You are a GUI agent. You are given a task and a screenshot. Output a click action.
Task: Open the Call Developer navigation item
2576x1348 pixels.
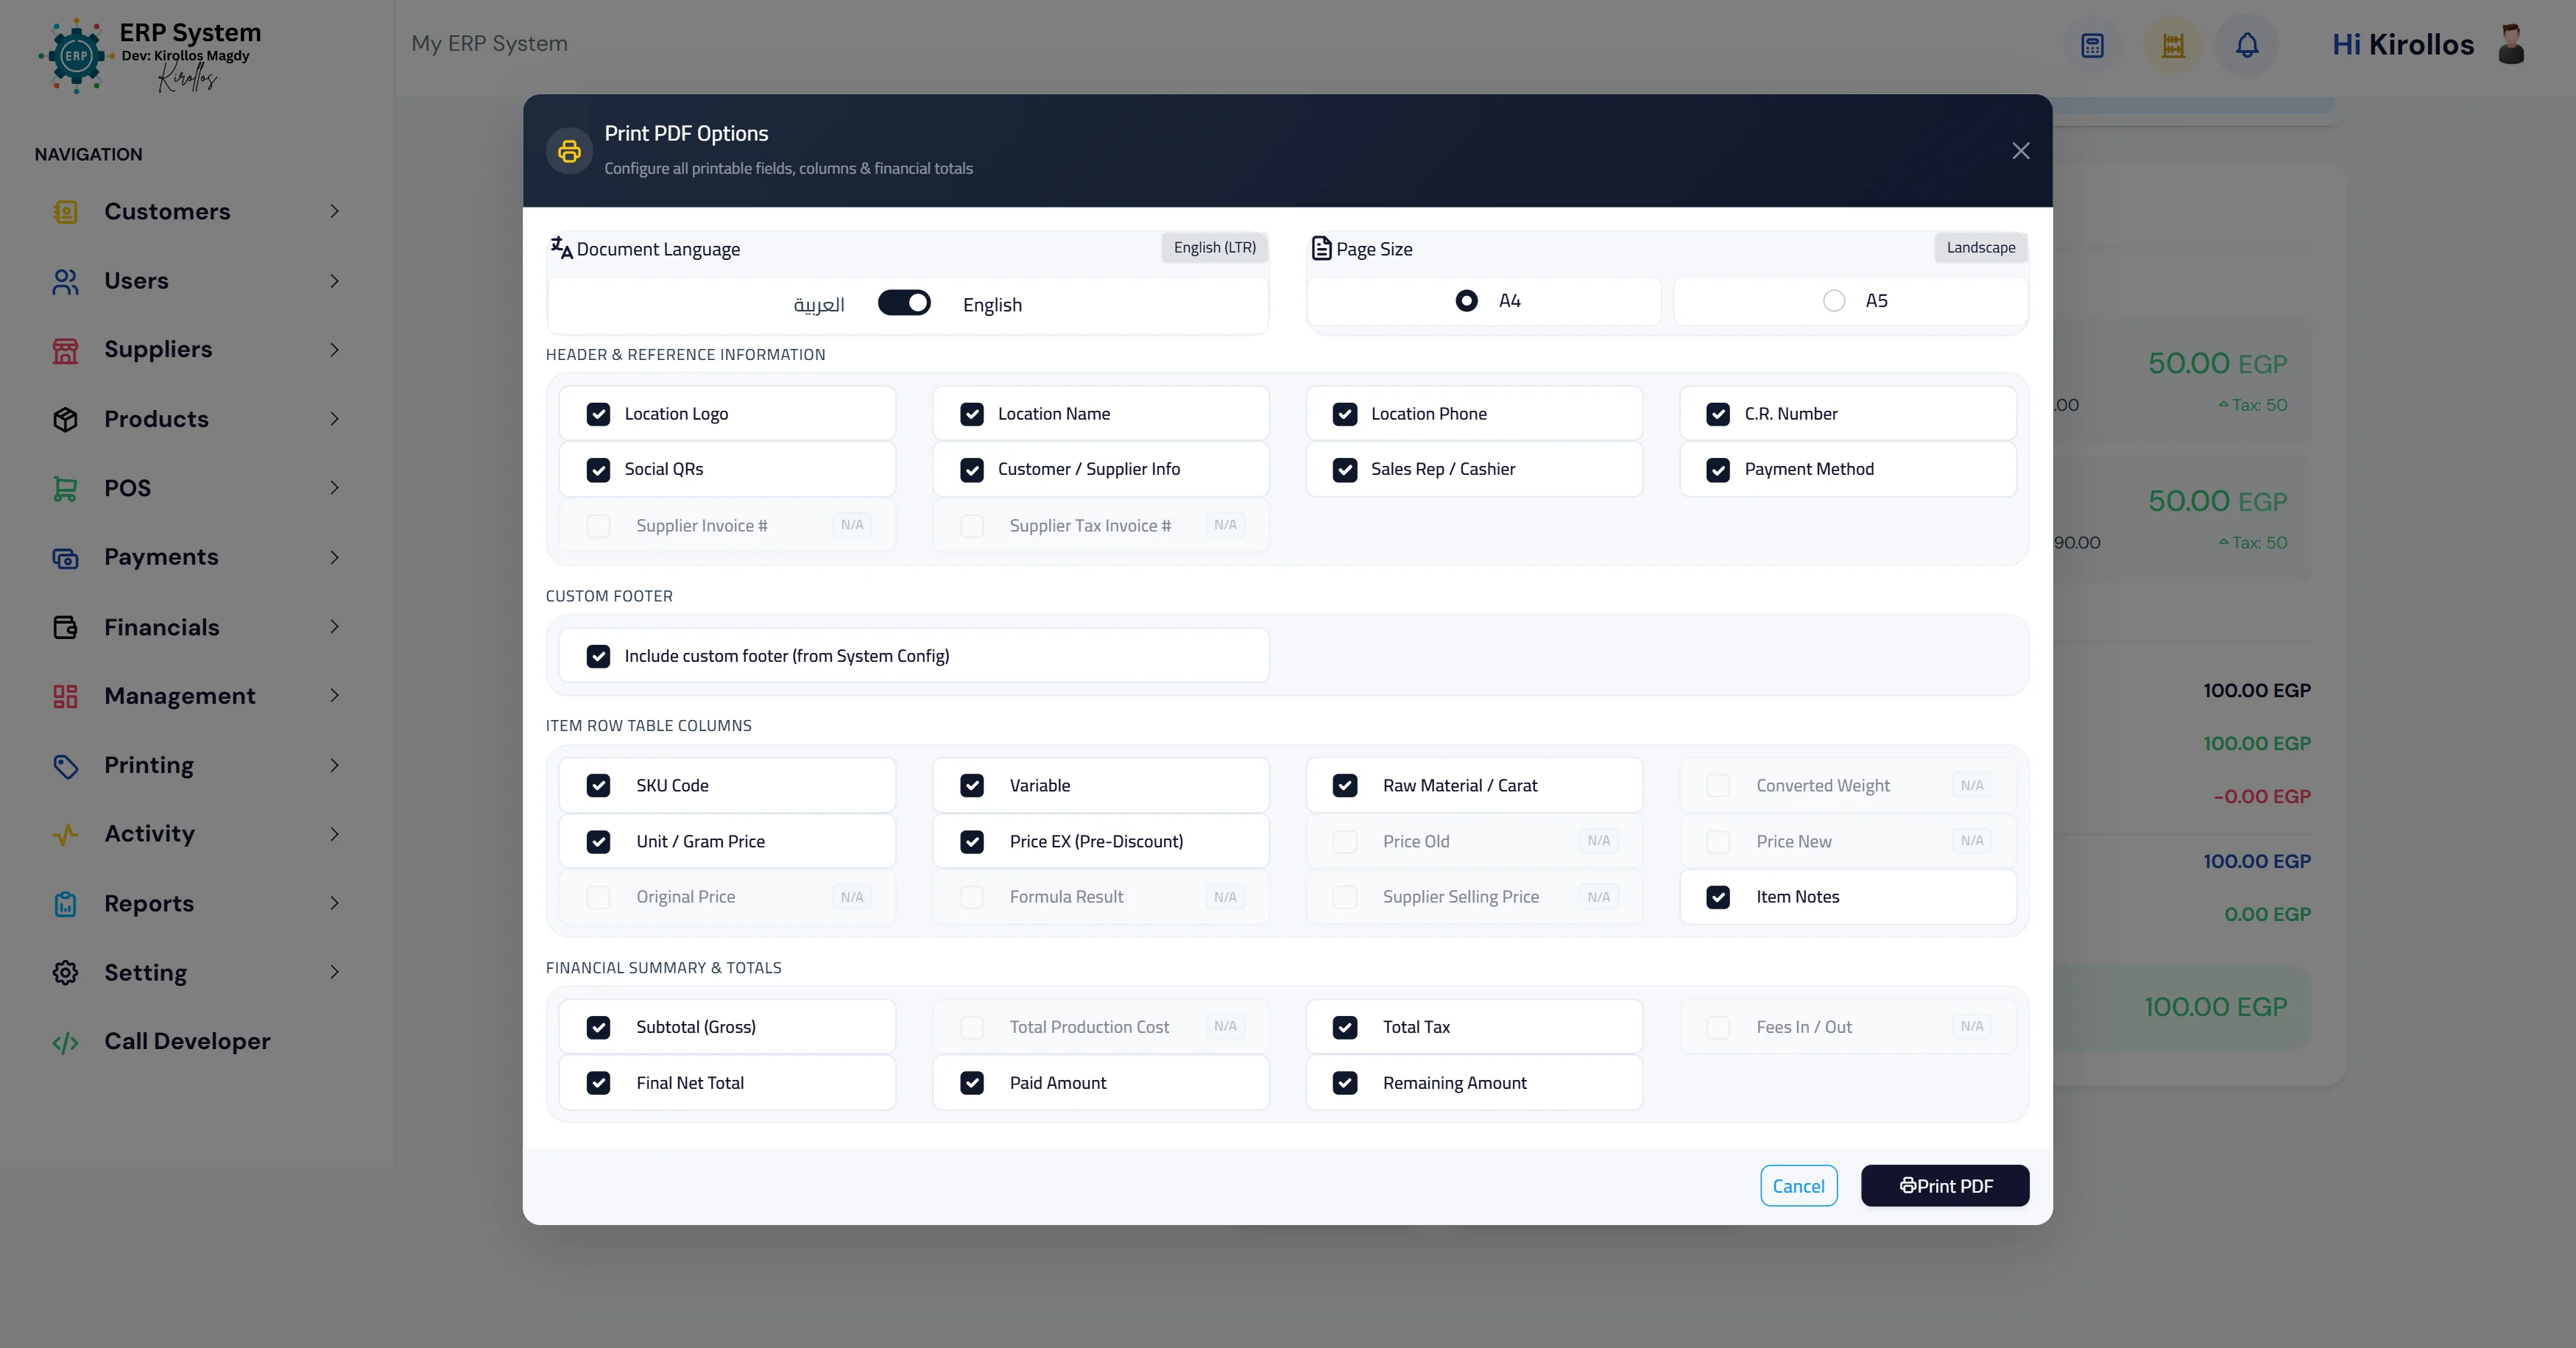[x=196, y=1042]
